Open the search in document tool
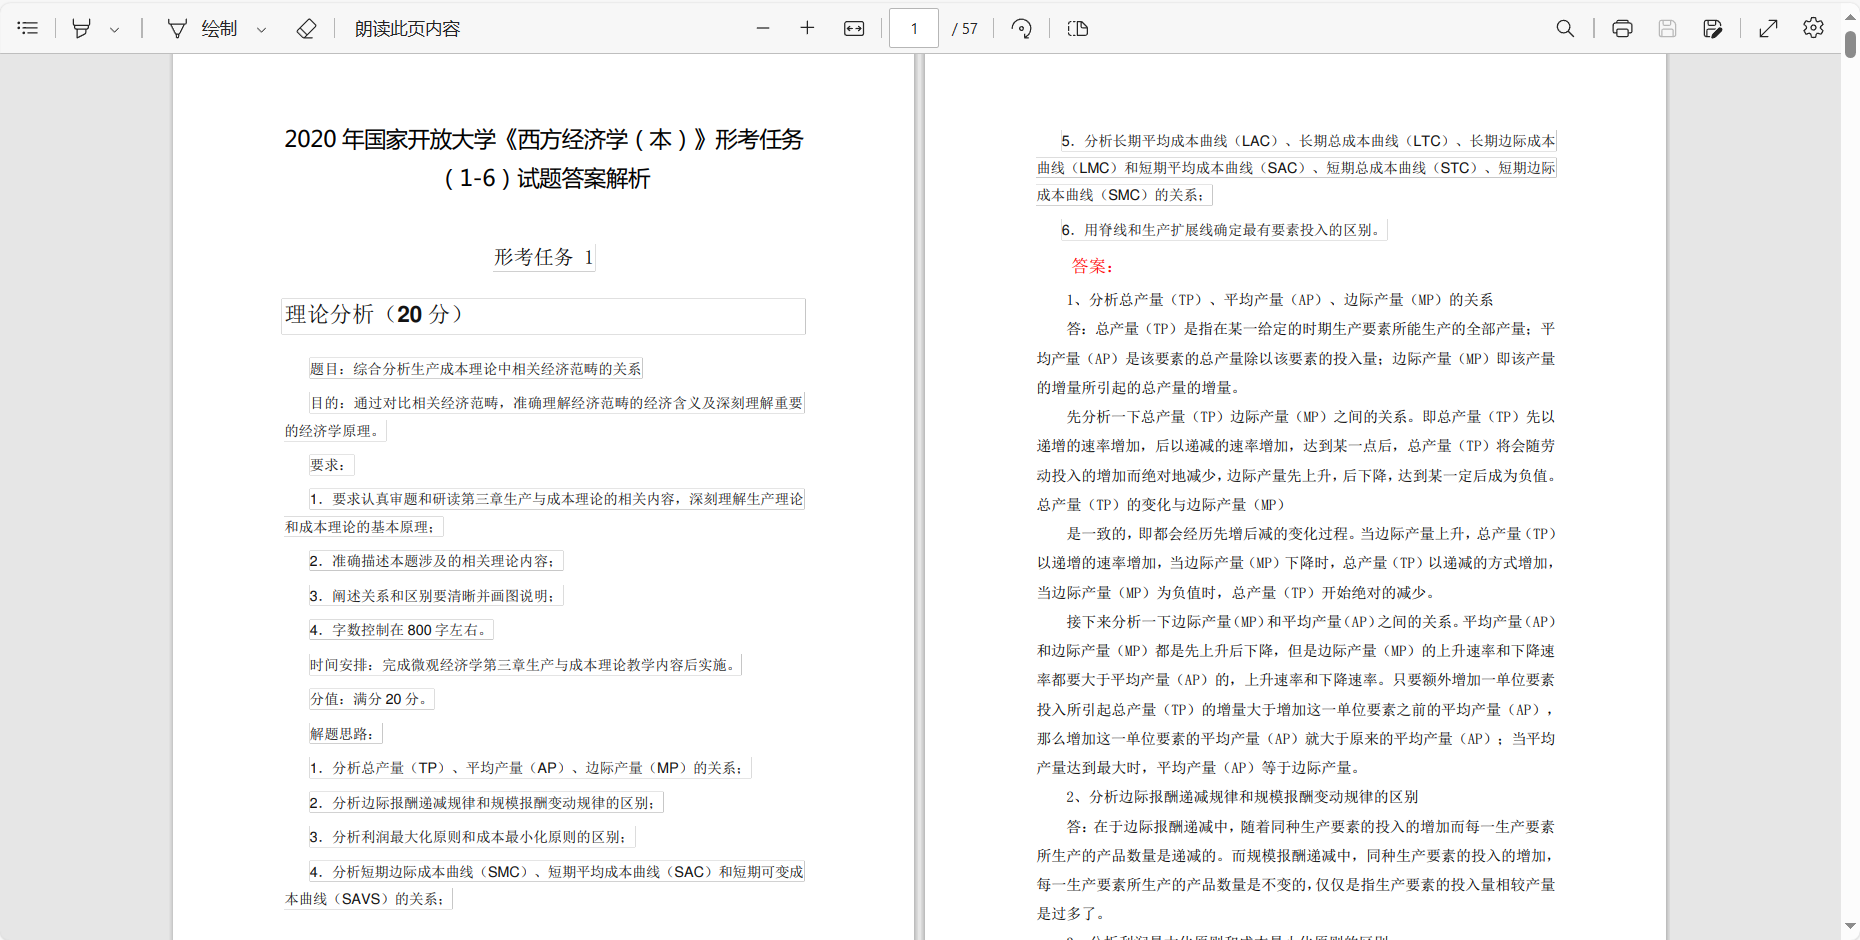 tap(1565, 28)
